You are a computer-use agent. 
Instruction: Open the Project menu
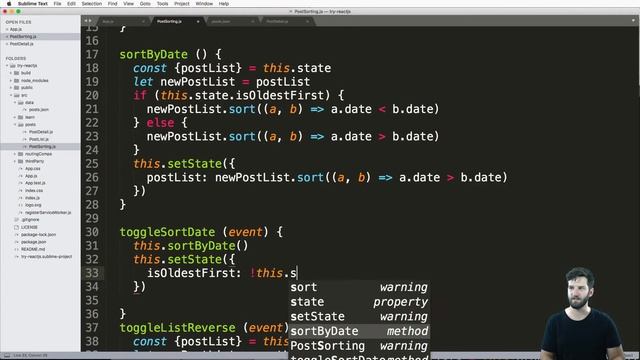[182, 4]
